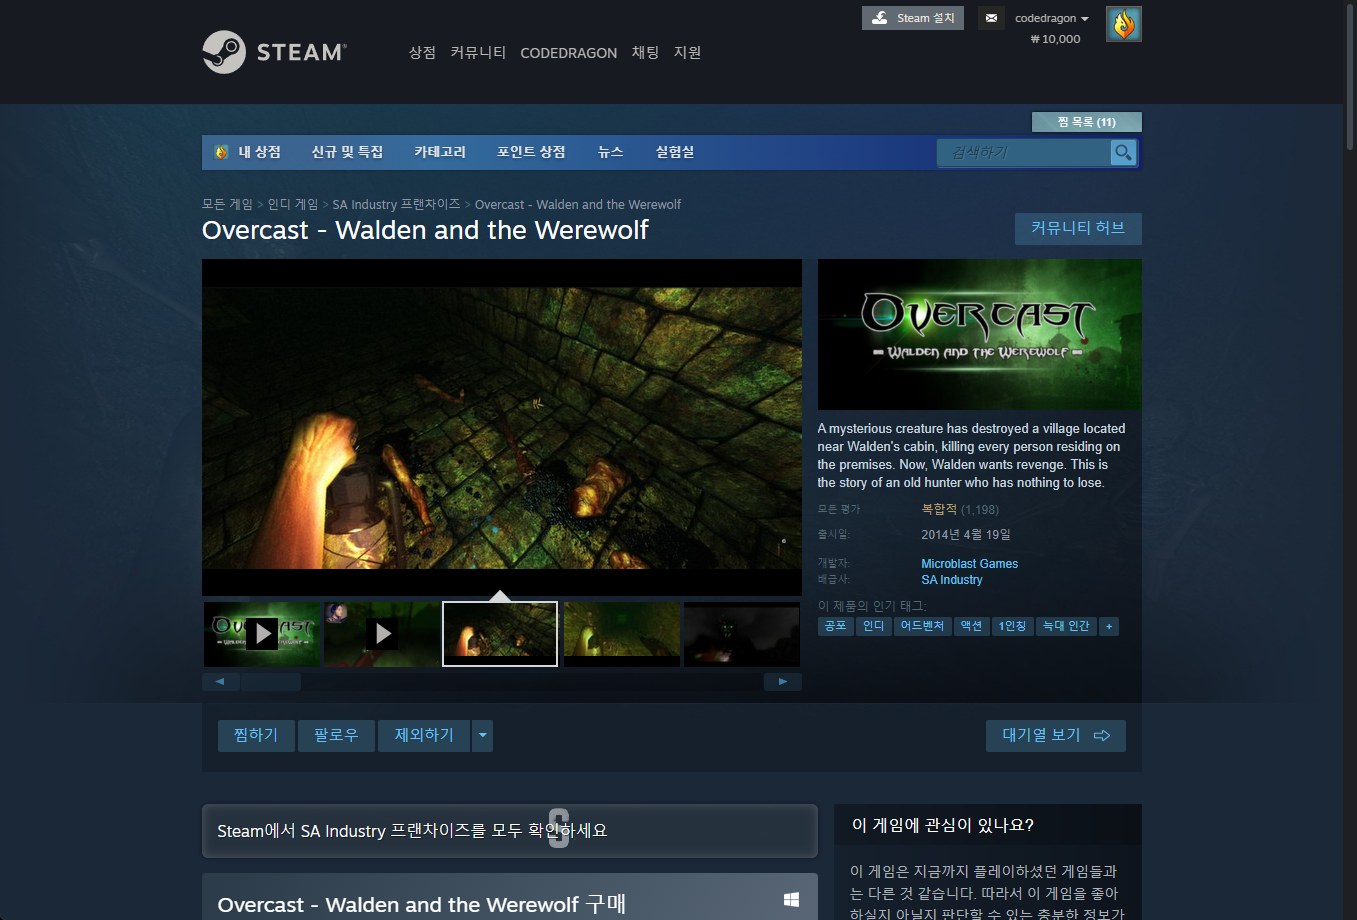Viewport: 1357px width, 920px height.
Task: Open the 커뮤니티 menu
Action: 478,52
